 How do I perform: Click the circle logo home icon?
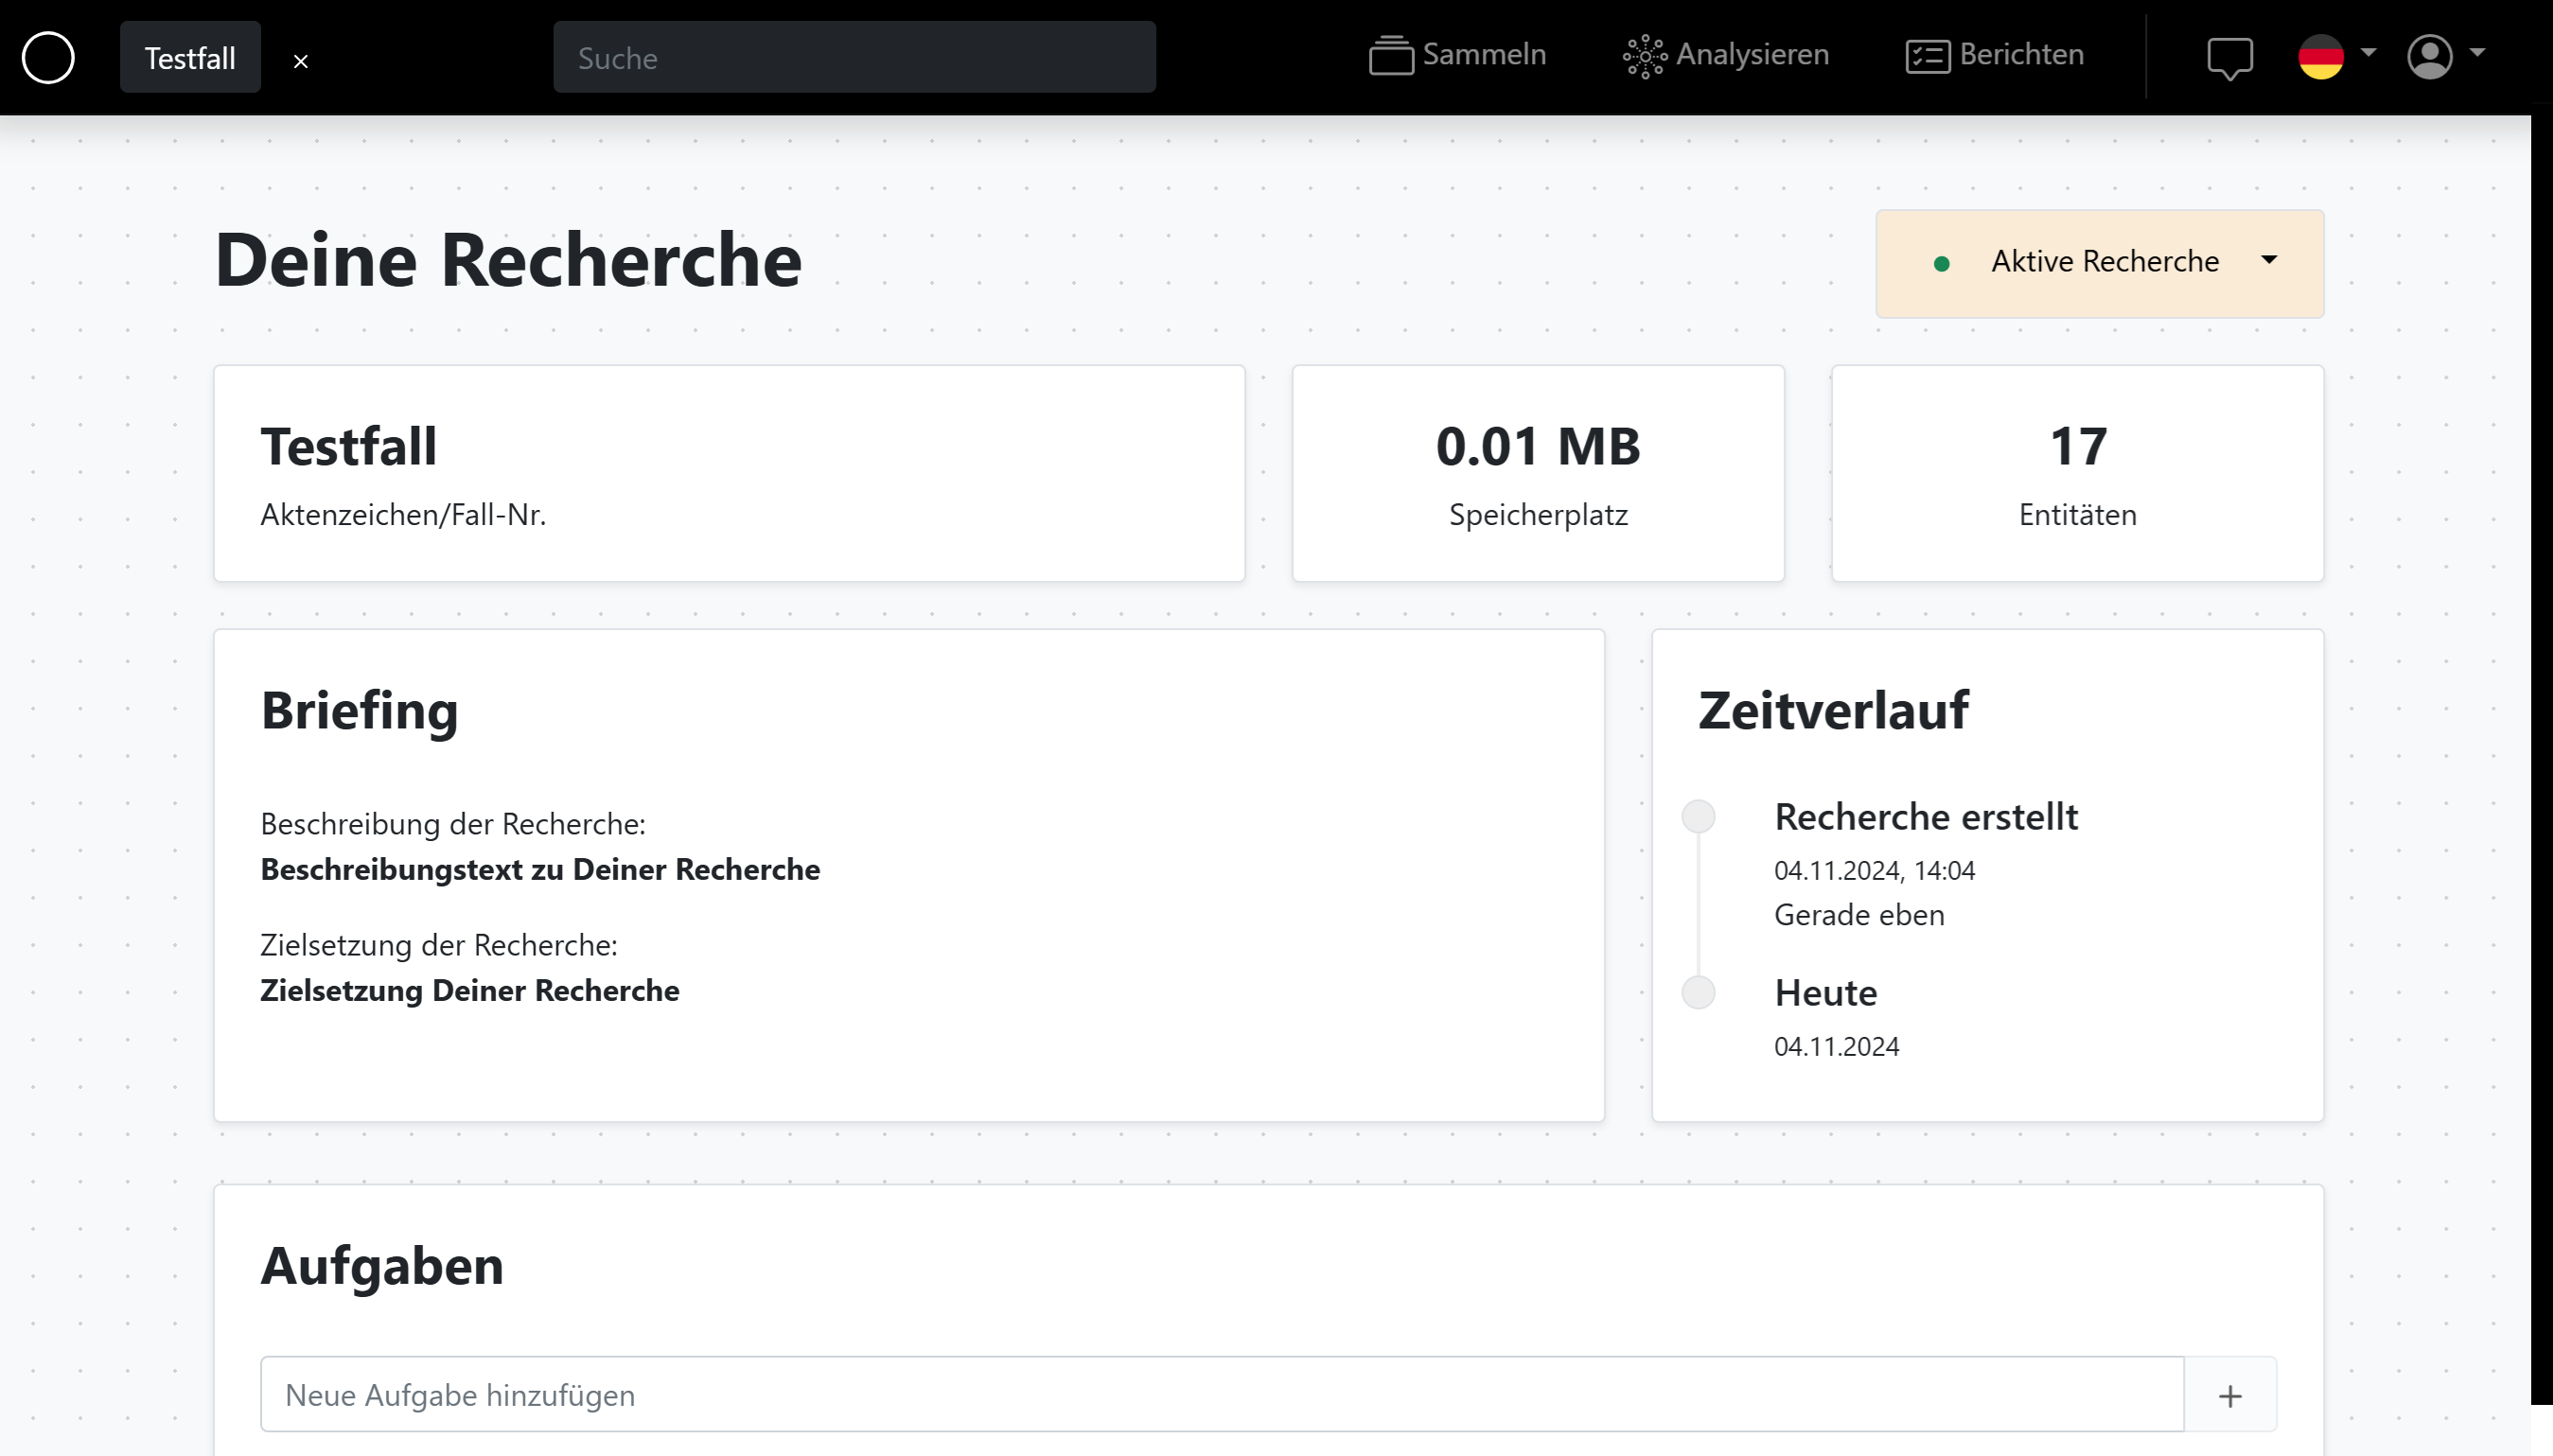coord(48,57)
